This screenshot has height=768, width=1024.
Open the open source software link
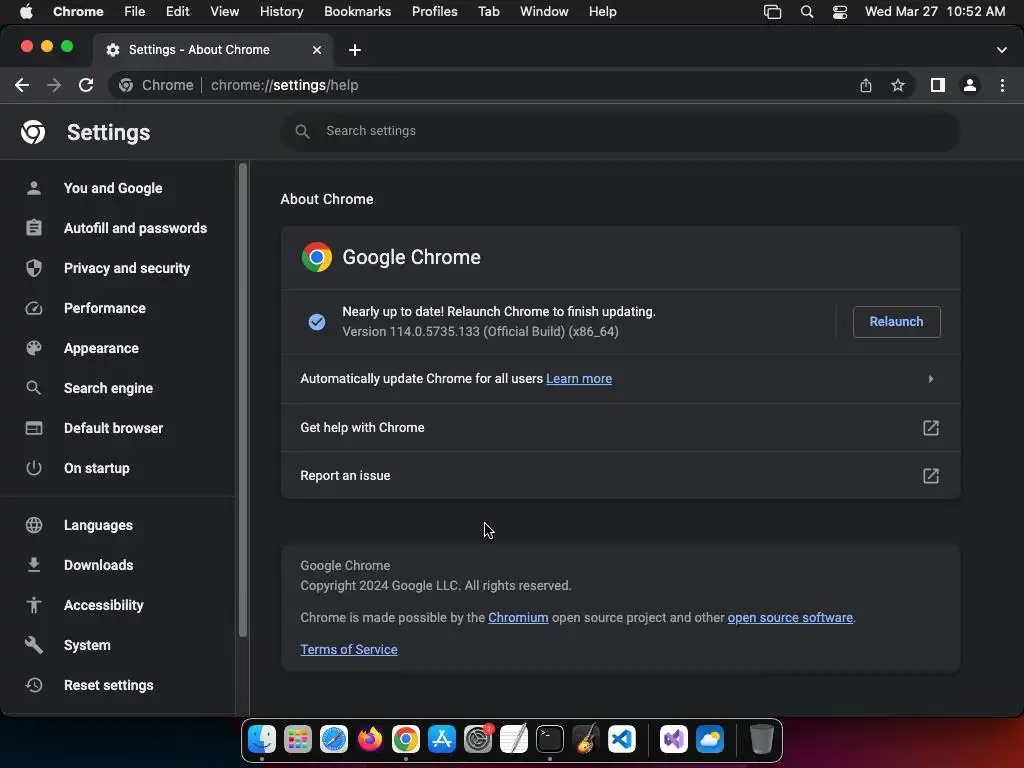(x=790, y=618)
